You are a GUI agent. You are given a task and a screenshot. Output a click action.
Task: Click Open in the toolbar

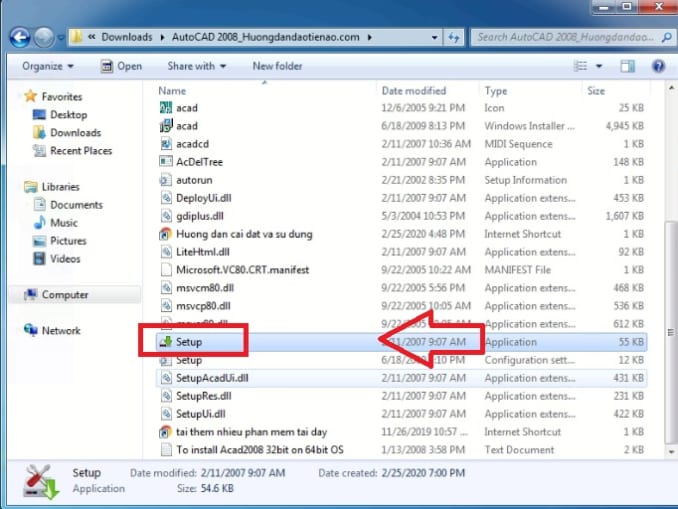click(x=121, y=66)
